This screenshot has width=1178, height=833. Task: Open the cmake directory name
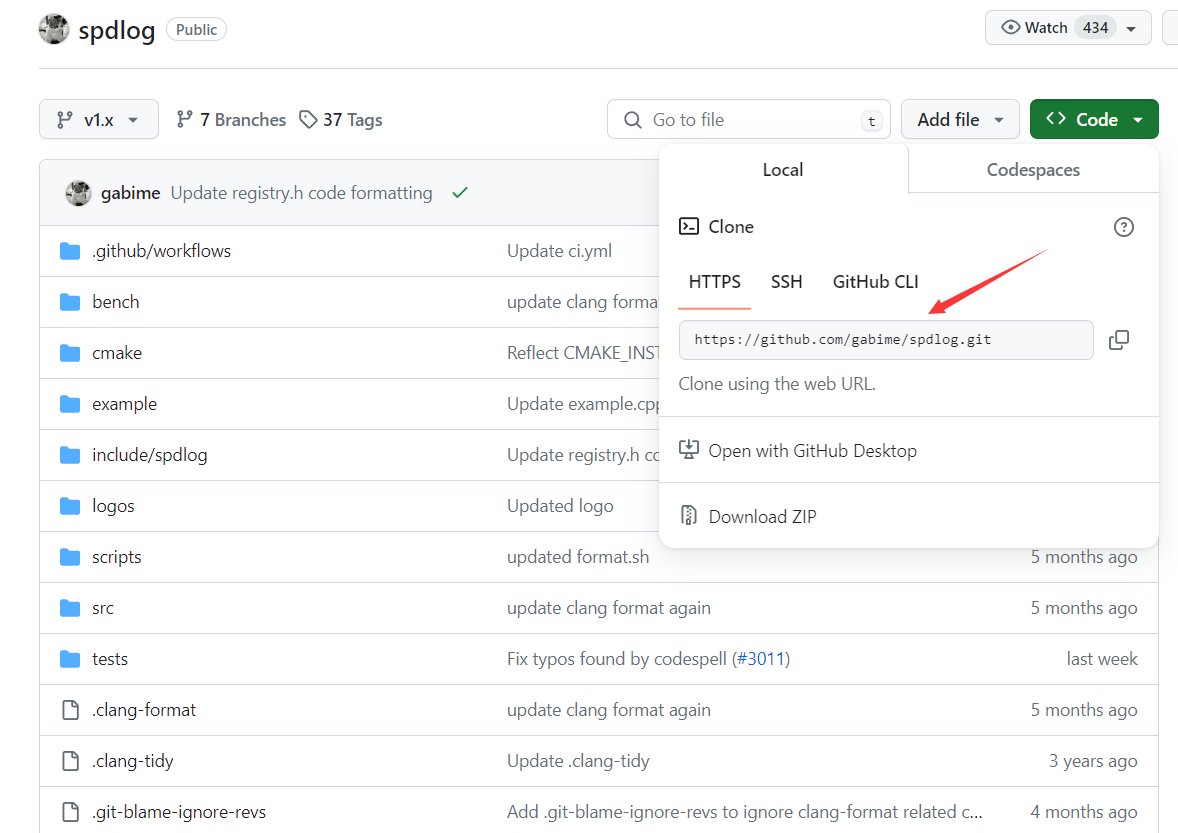(117, 353)
